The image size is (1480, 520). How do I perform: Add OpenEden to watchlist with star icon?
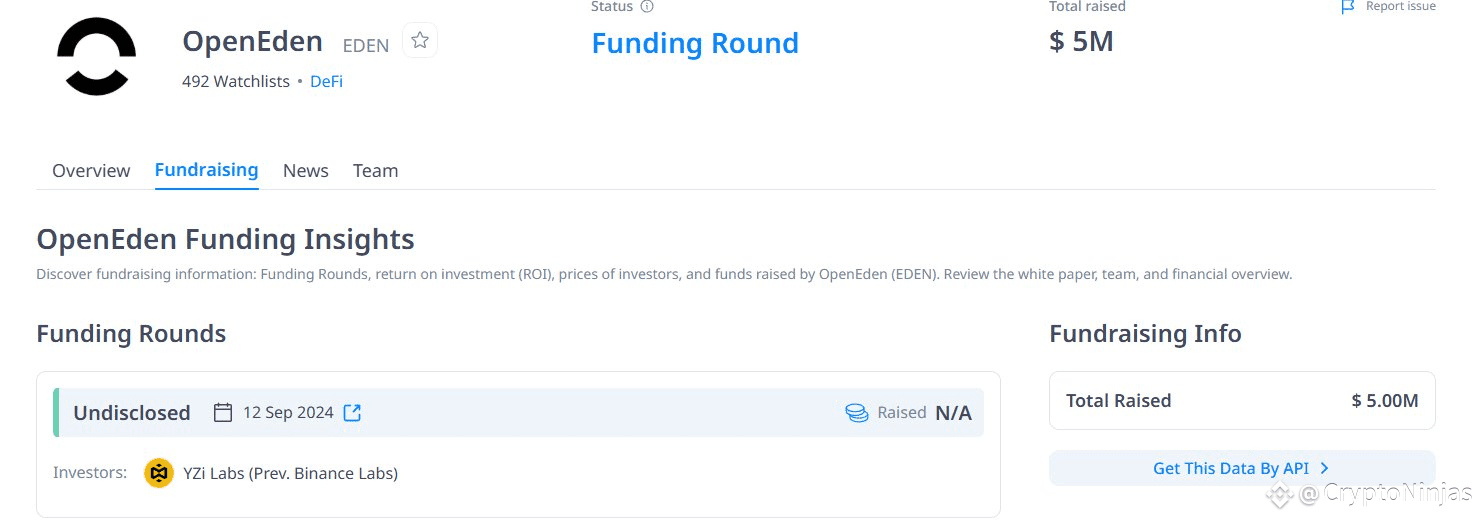(420, 41)
